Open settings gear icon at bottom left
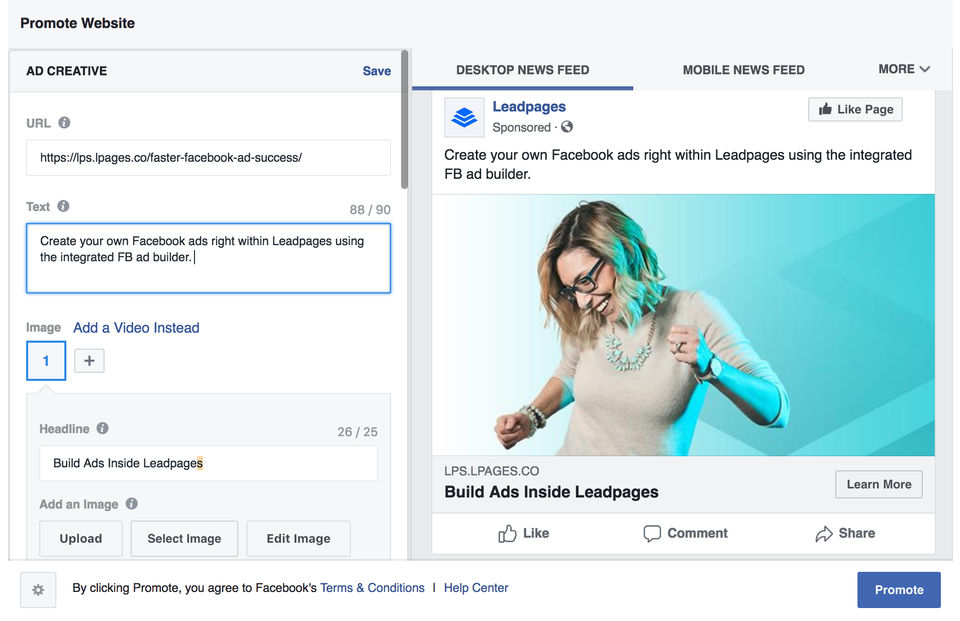960x621 pixels. [38, 590]
